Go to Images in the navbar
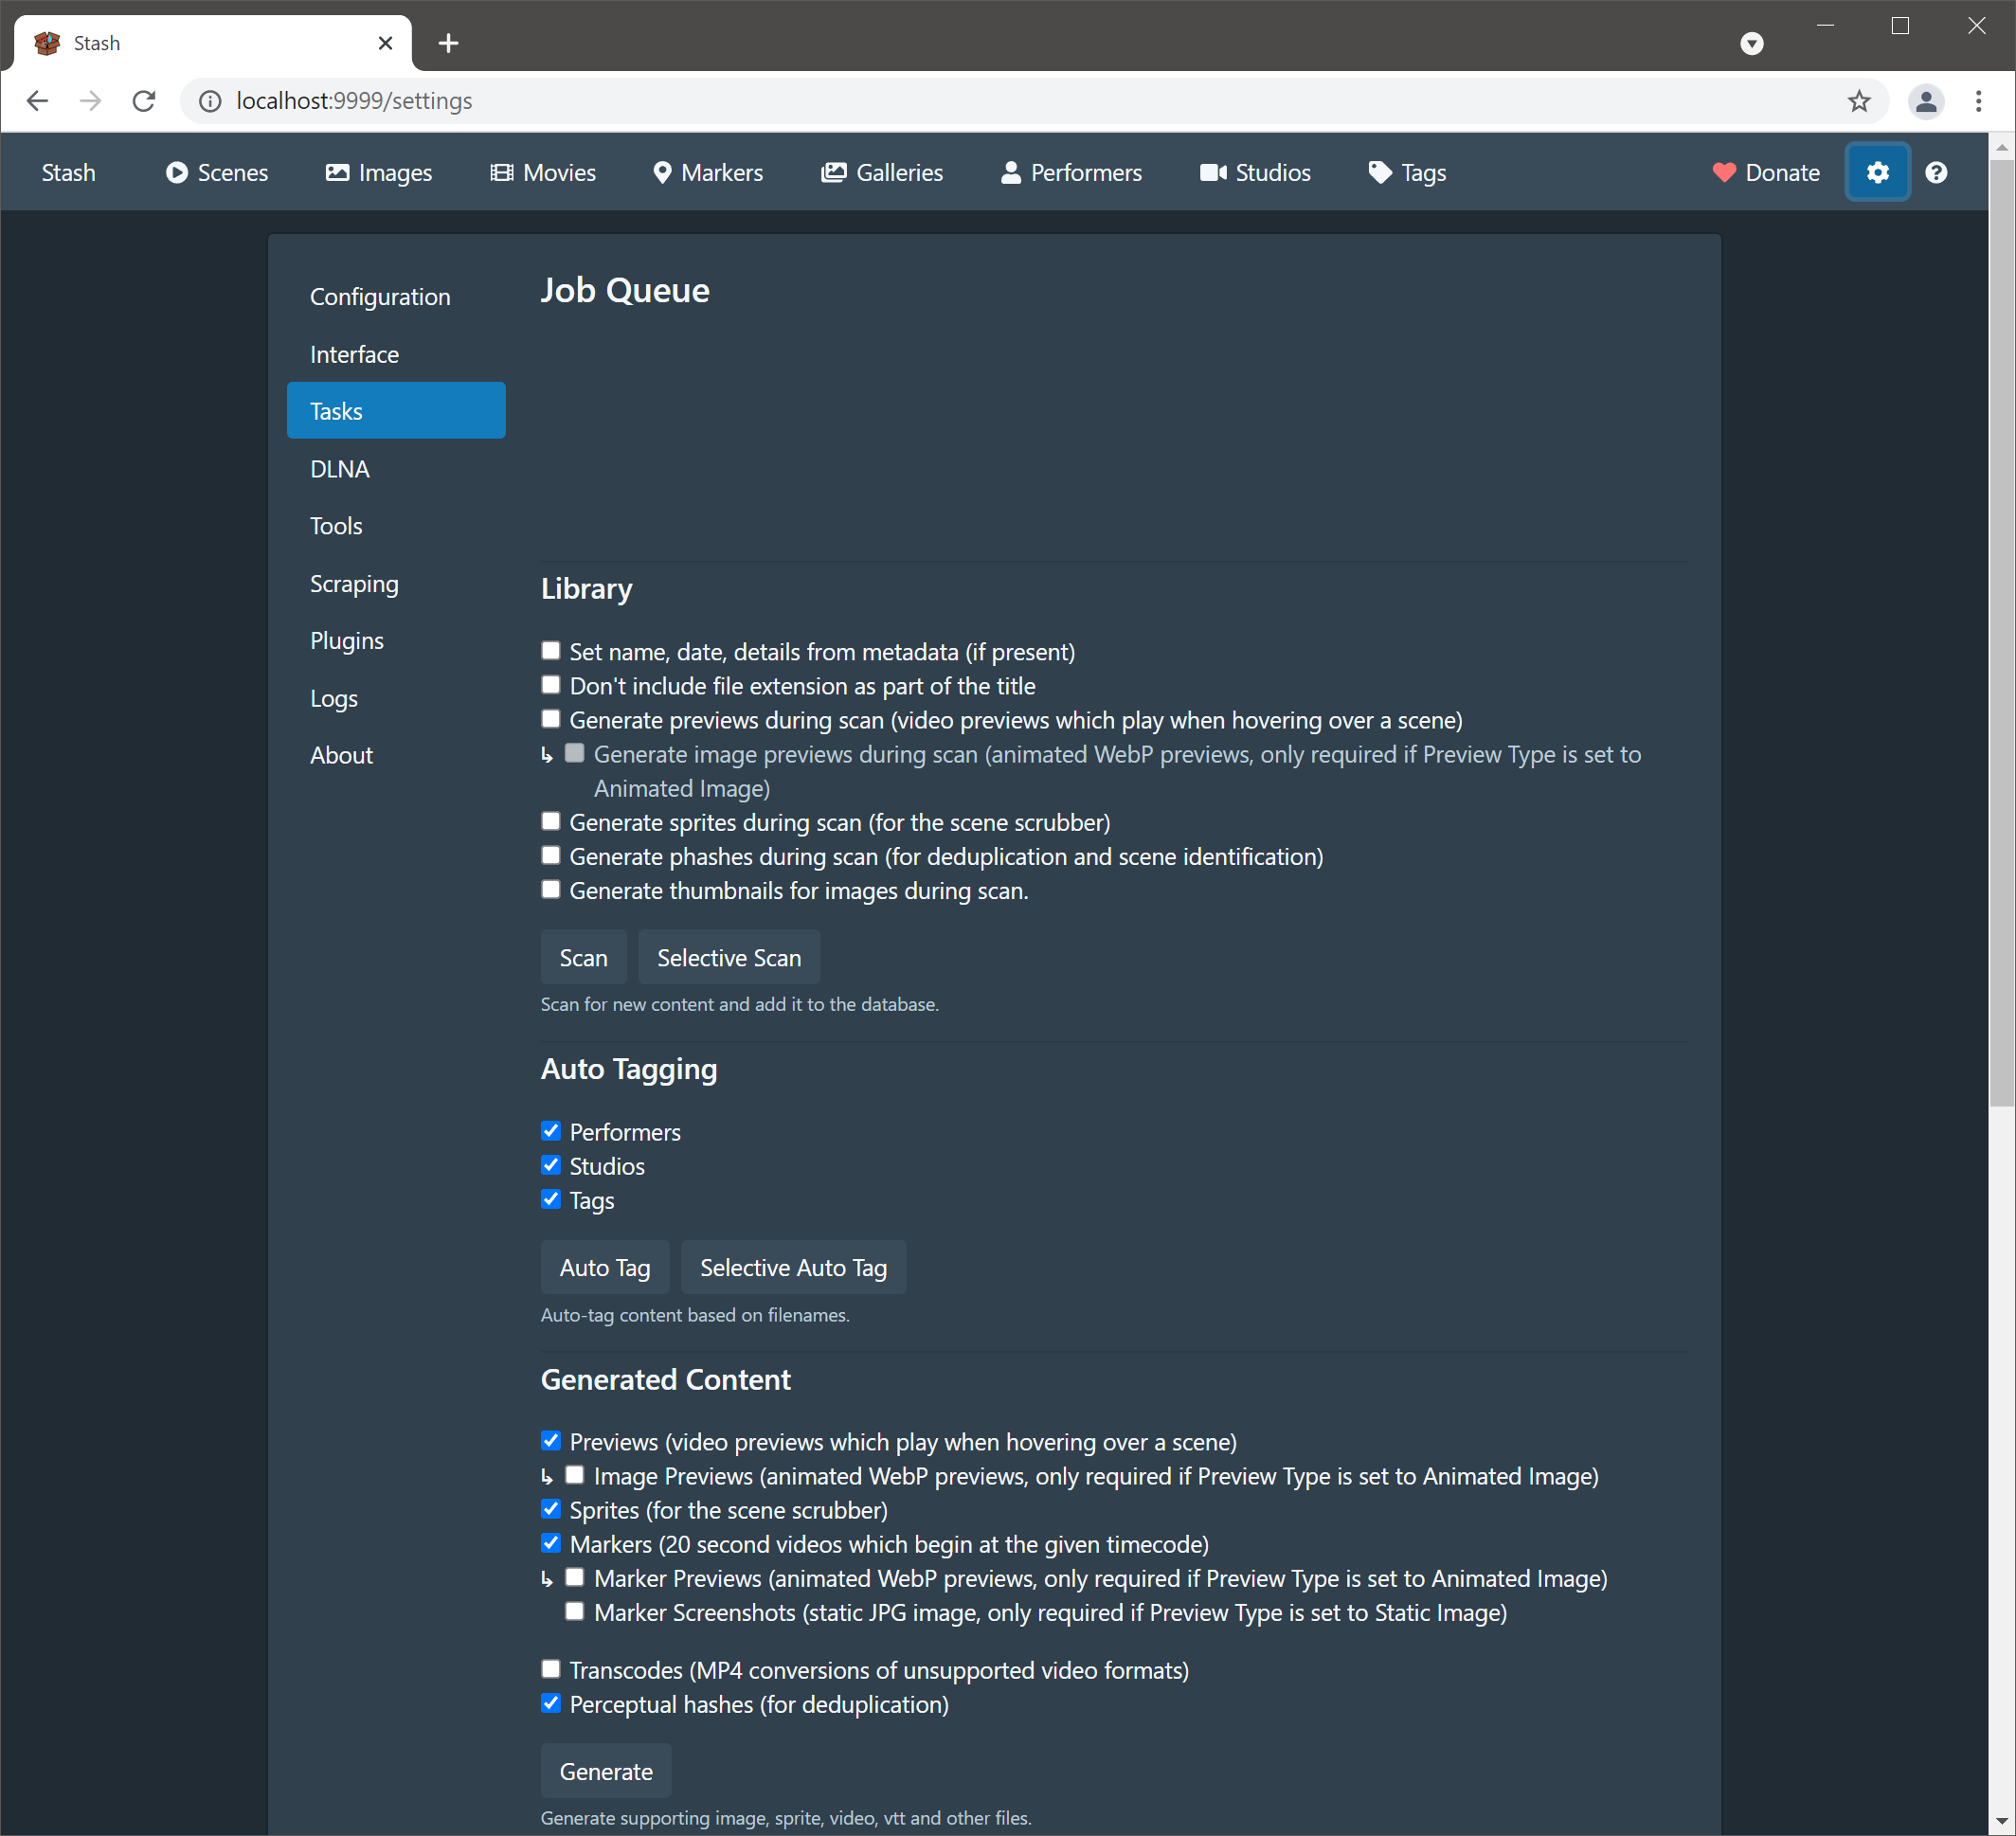The height and width of the screenshot is (1836, 2016). tap(379, 173)
